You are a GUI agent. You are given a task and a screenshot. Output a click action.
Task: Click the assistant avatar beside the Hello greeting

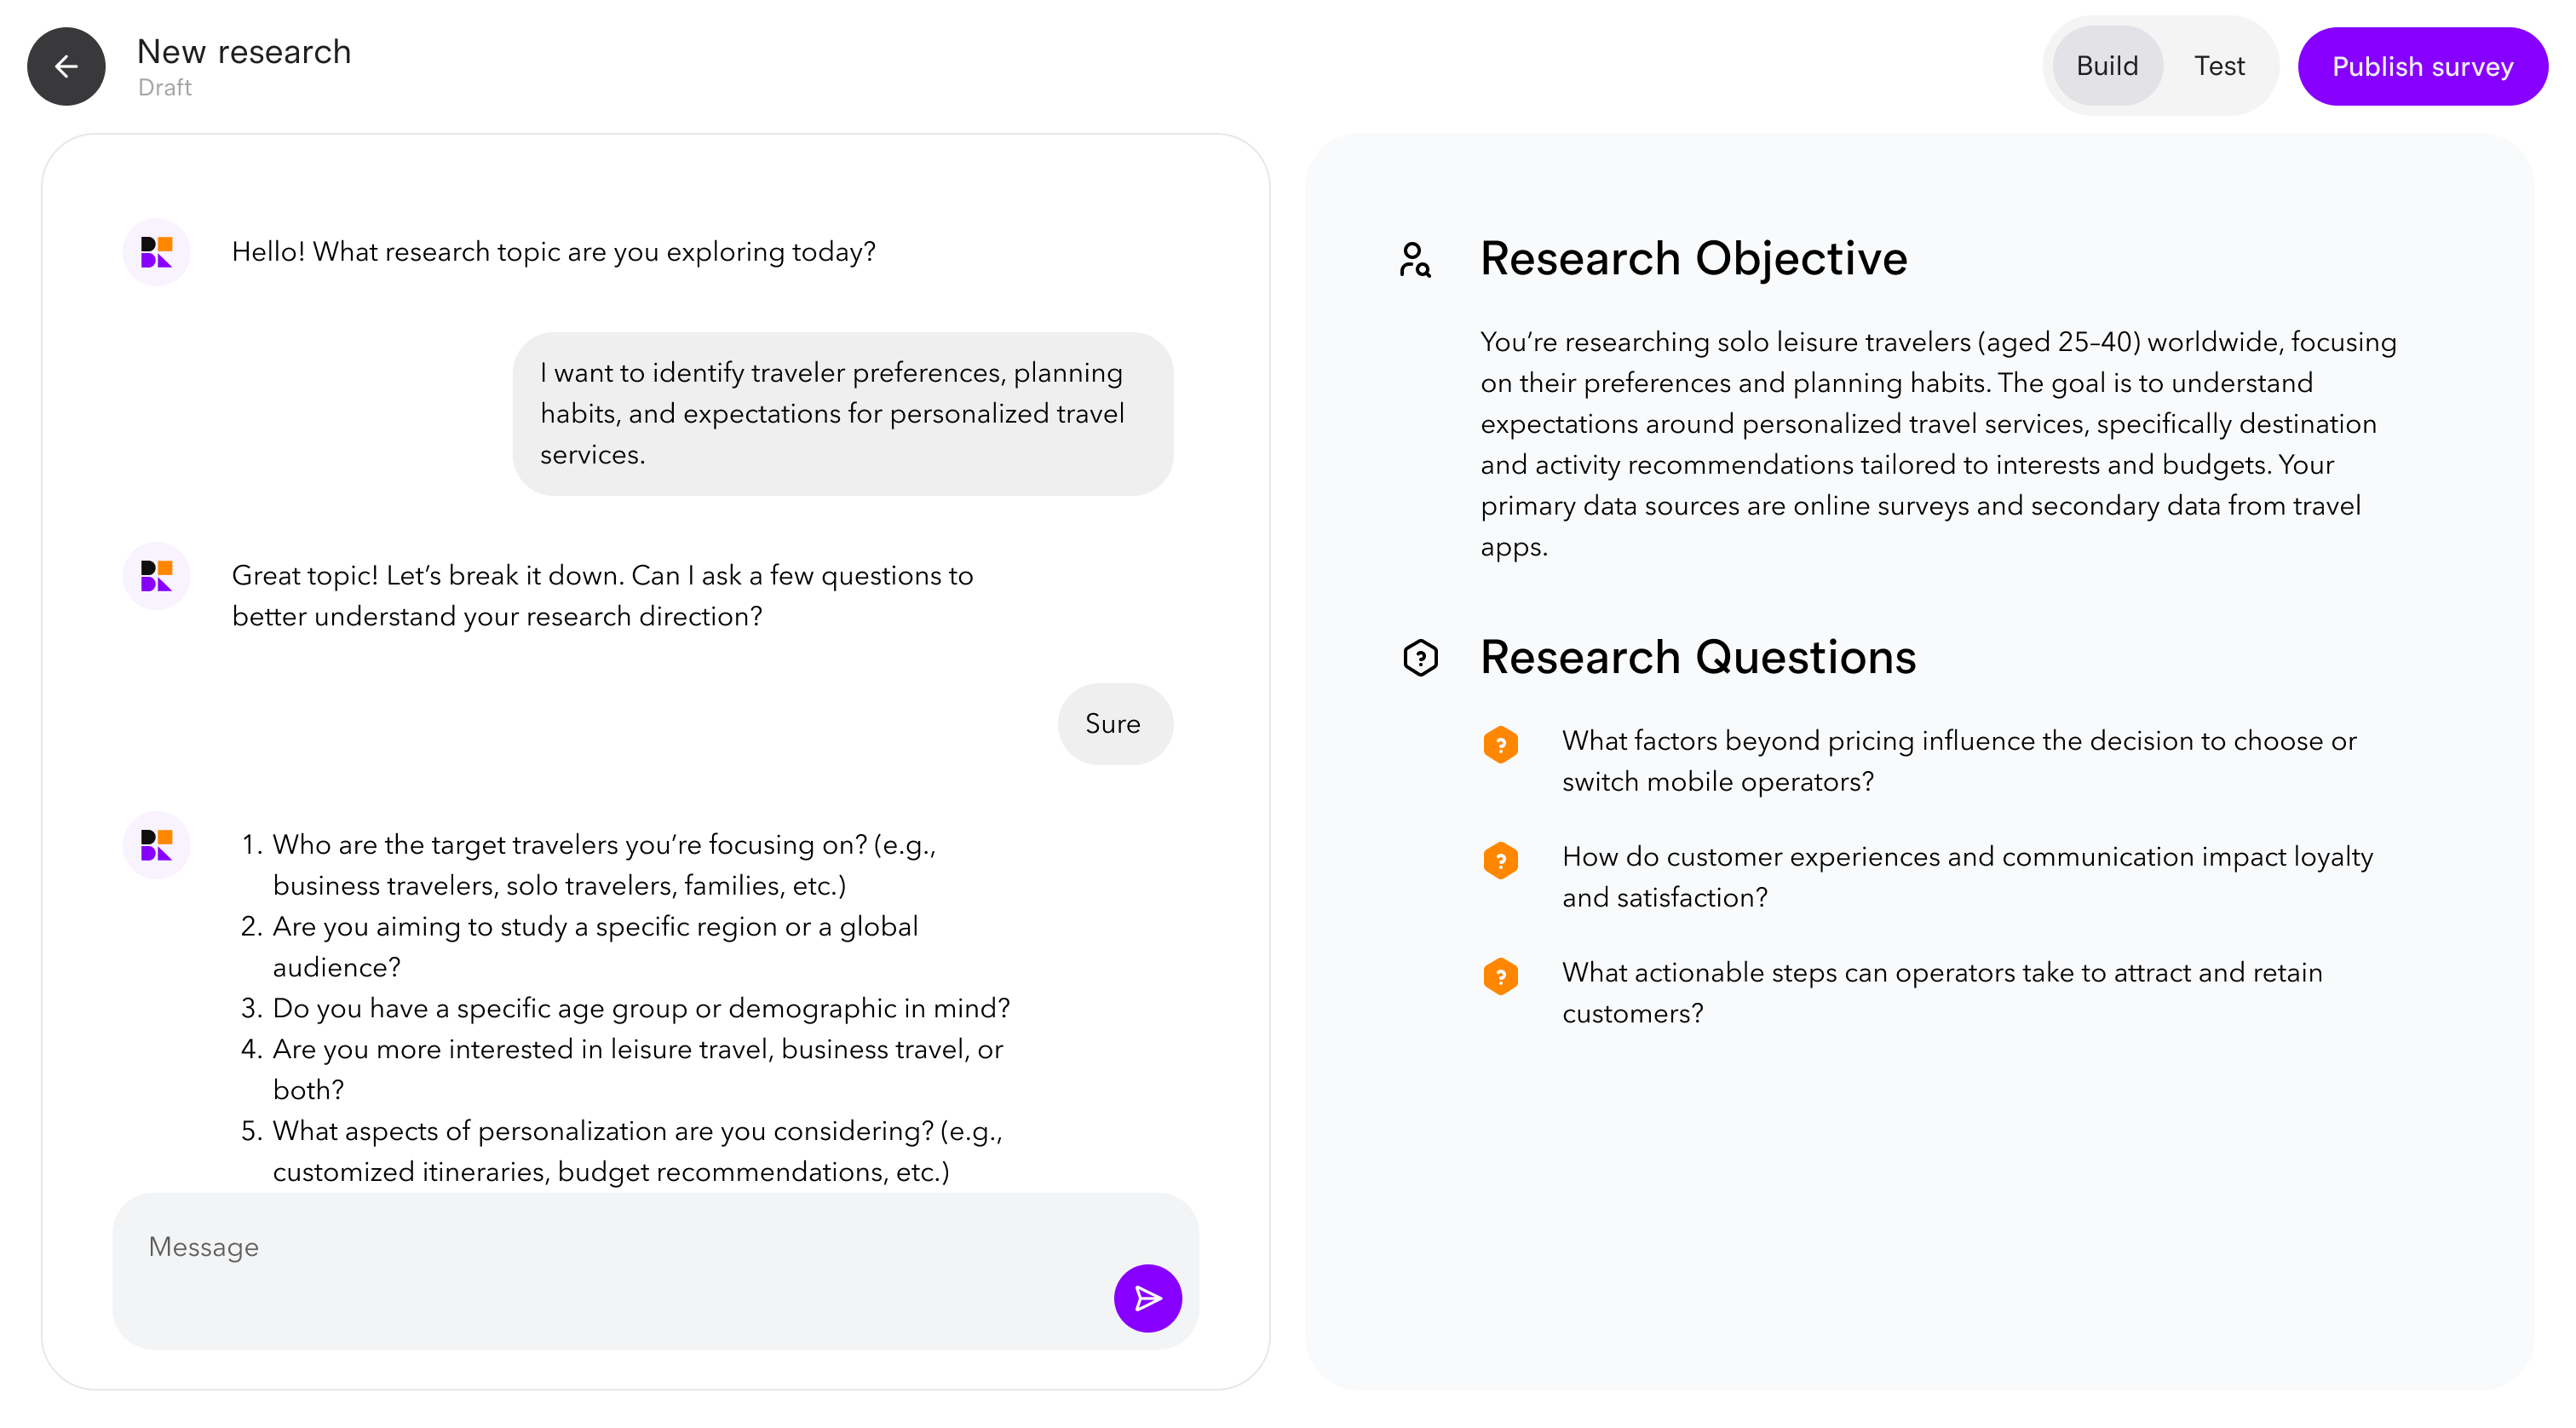(156, 252)
